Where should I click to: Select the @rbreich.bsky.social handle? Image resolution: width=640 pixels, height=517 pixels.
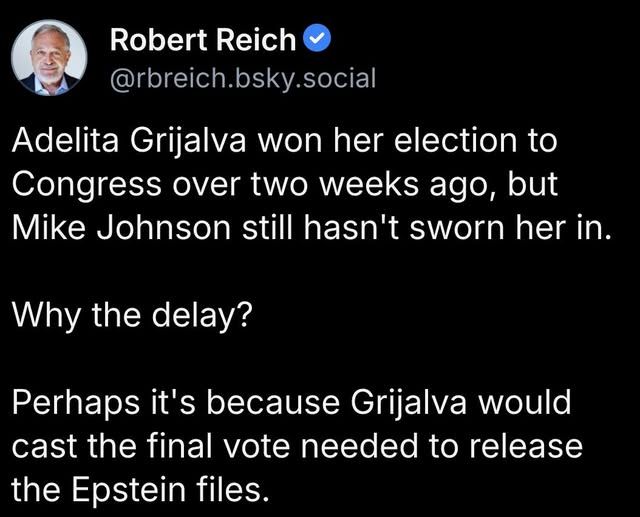pos(243,78)
